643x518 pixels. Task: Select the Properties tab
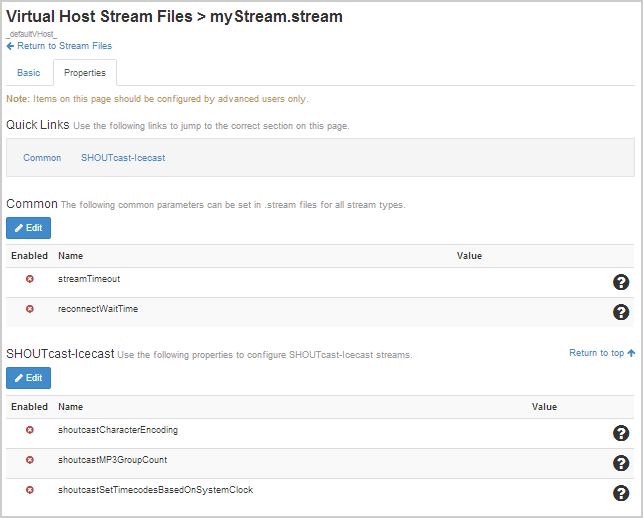(85, 73)
